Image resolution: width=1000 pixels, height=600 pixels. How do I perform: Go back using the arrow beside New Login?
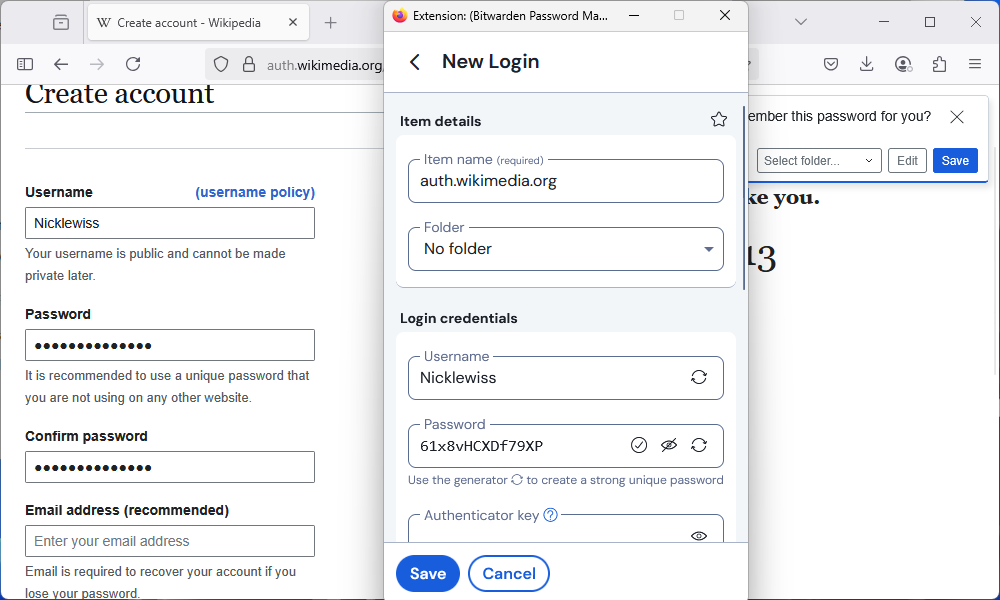point(415,62)
